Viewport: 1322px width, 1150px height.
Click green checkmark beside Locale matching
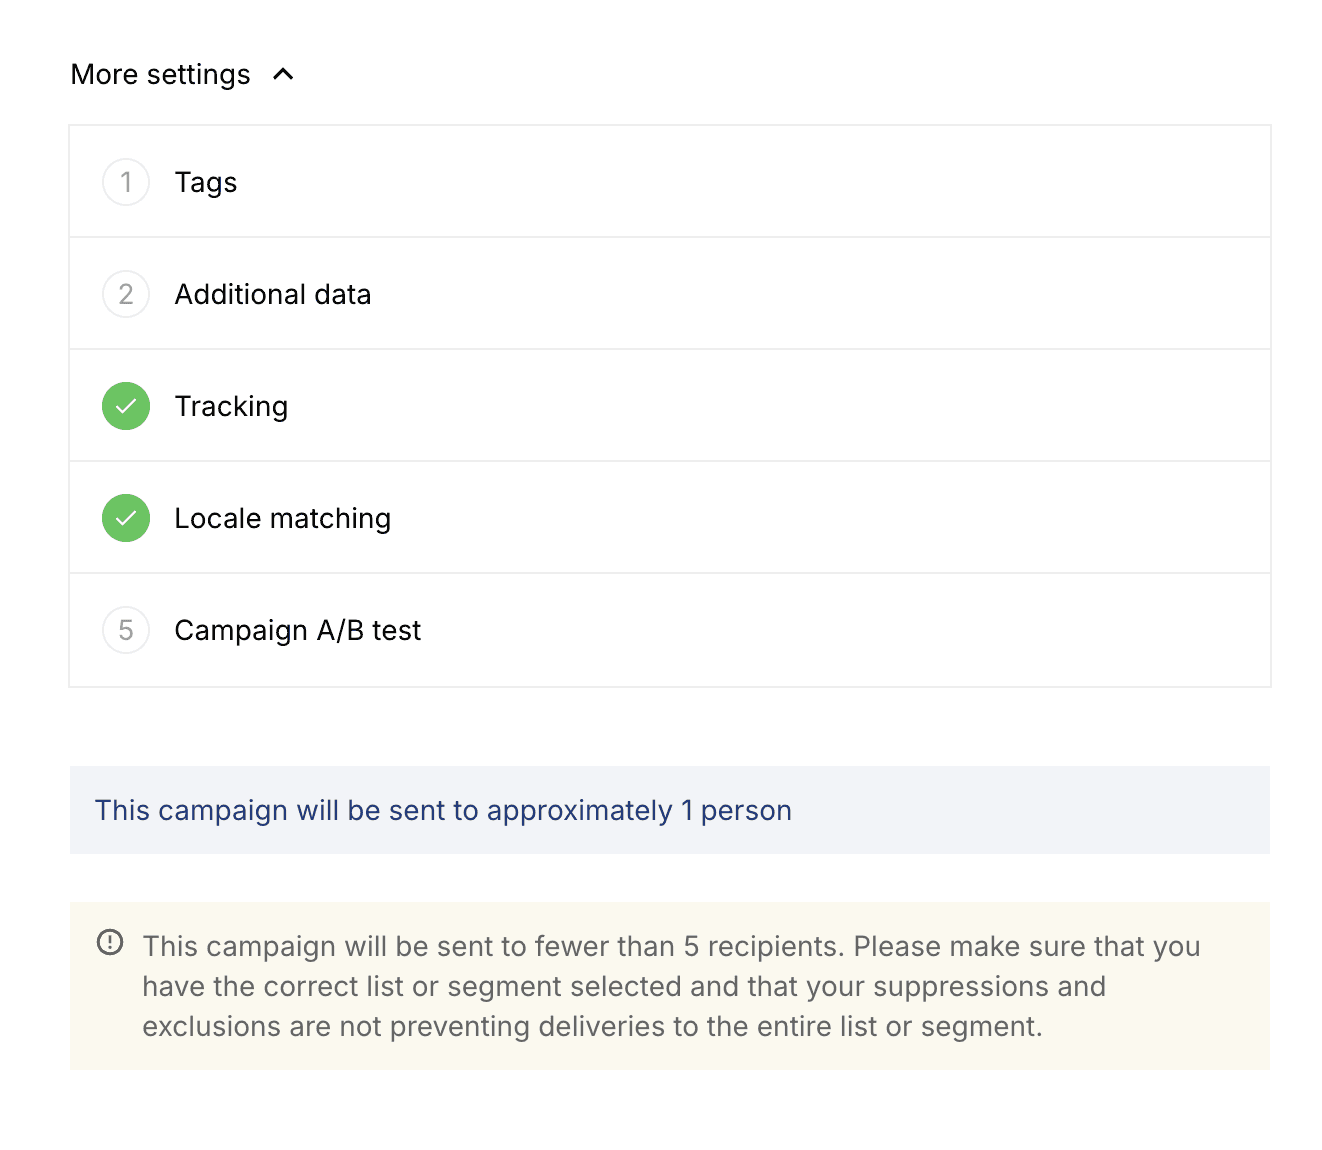[126, 518]
